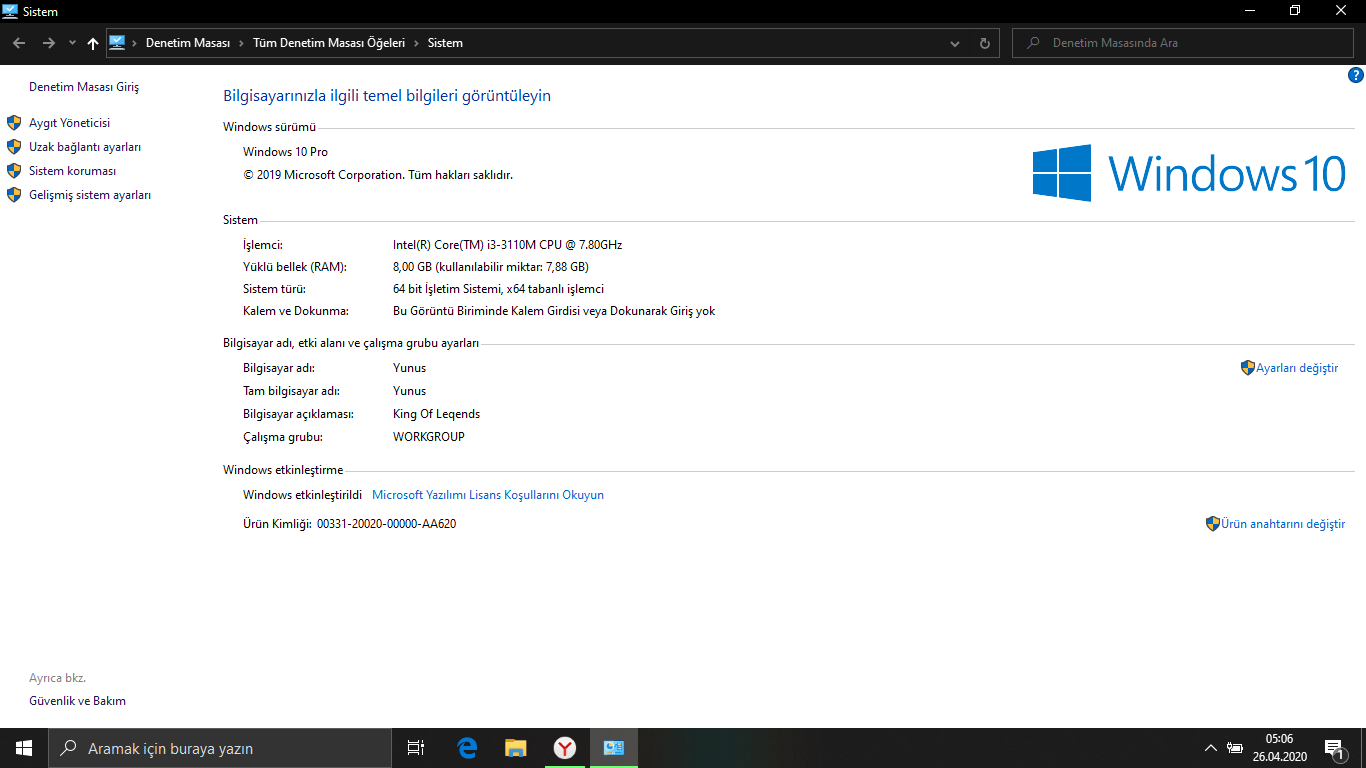
Task: Open the Action Center notifications icon
Action: pyautogui.click(x=1334, y=748)
